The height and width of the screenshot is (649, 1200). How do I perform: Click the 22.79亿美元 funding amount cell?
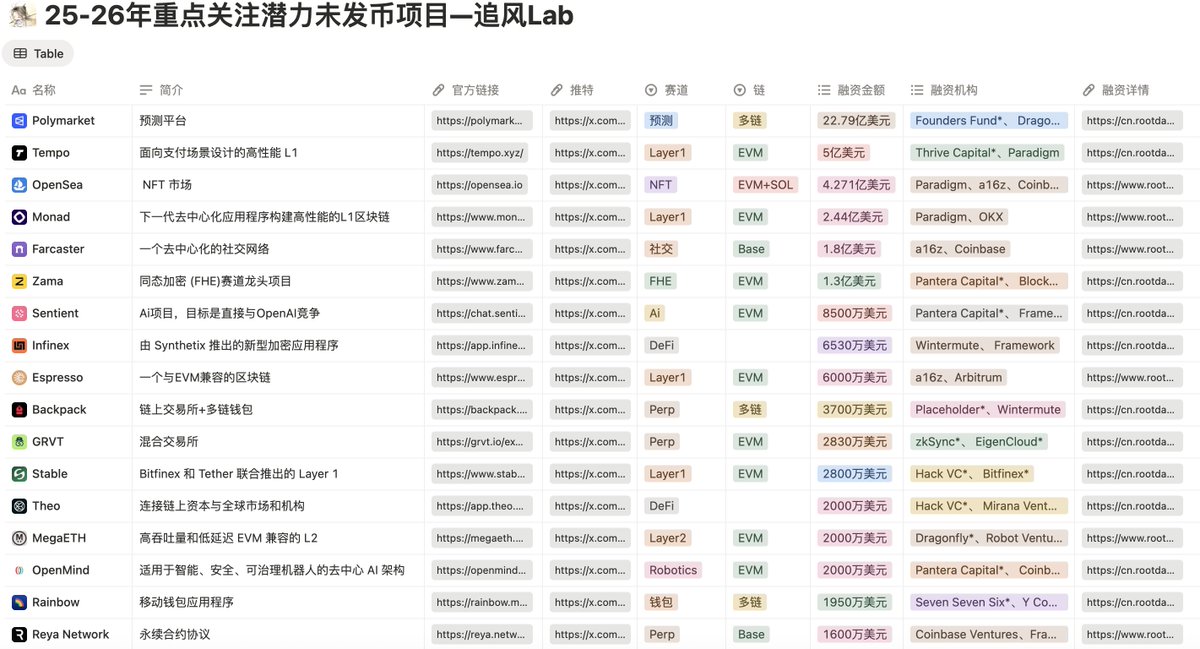[x=855, y=121]
